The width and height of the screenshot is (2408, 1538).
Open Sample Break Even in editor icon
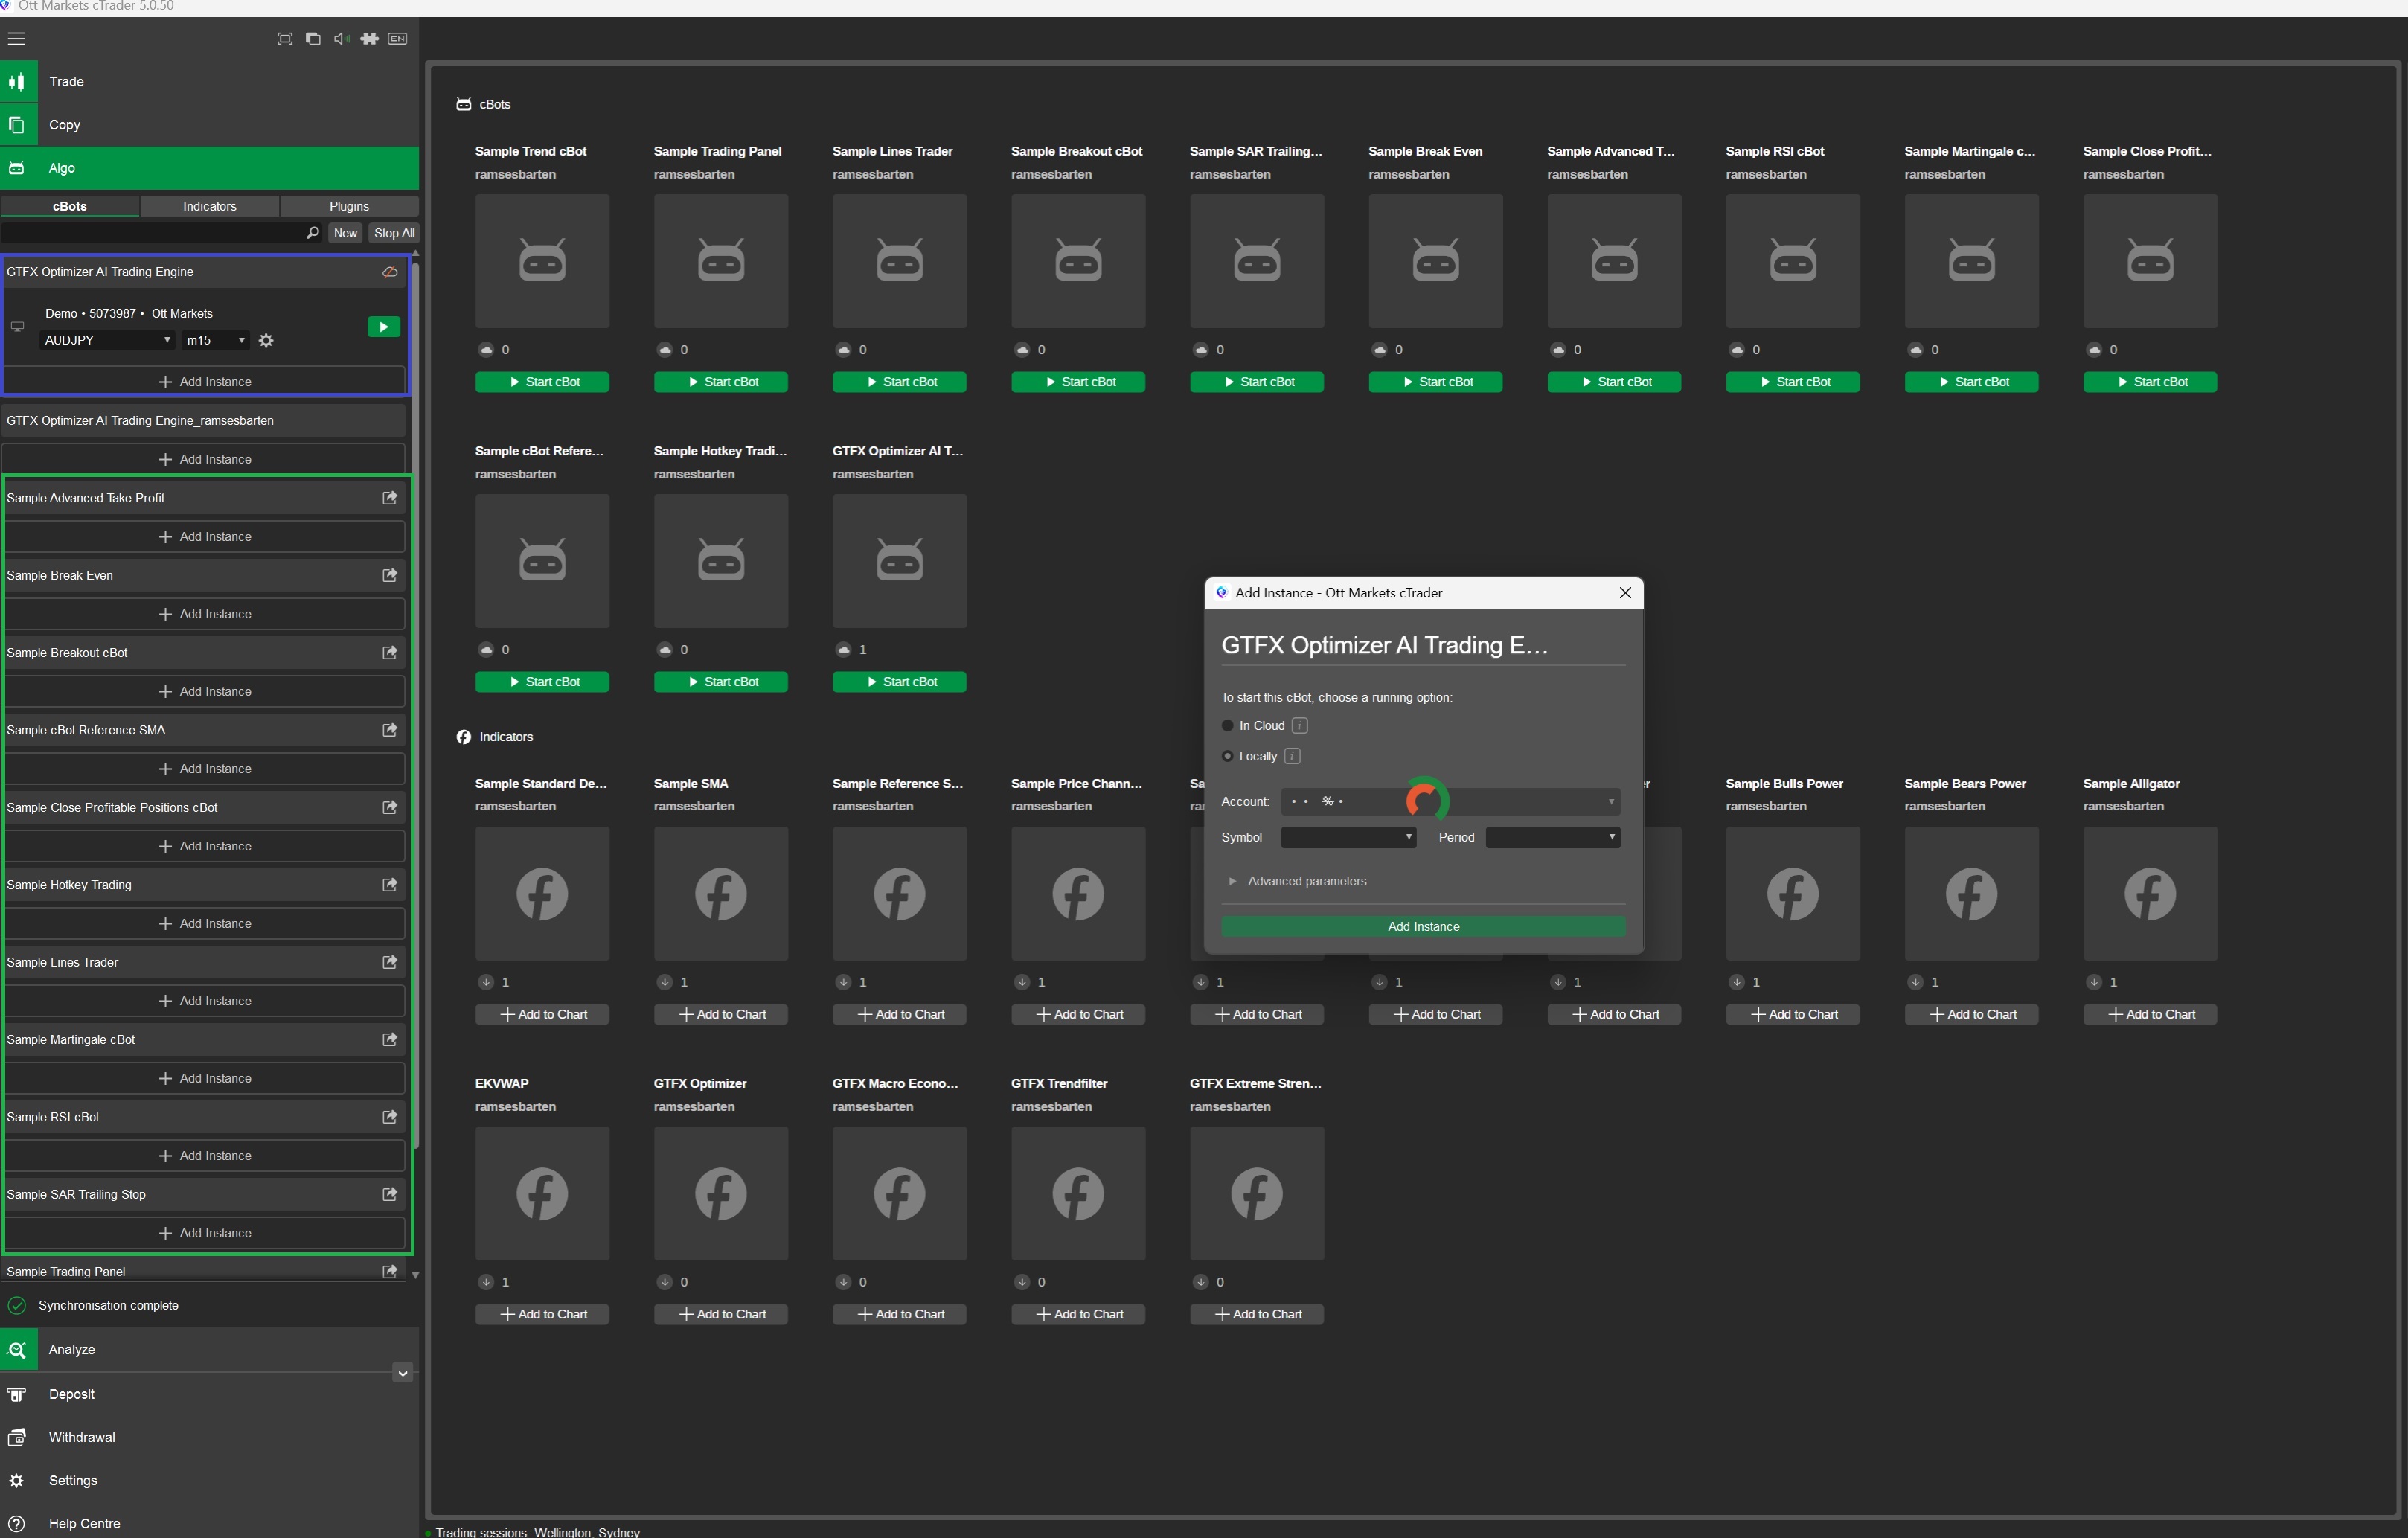tap(390, 575)
